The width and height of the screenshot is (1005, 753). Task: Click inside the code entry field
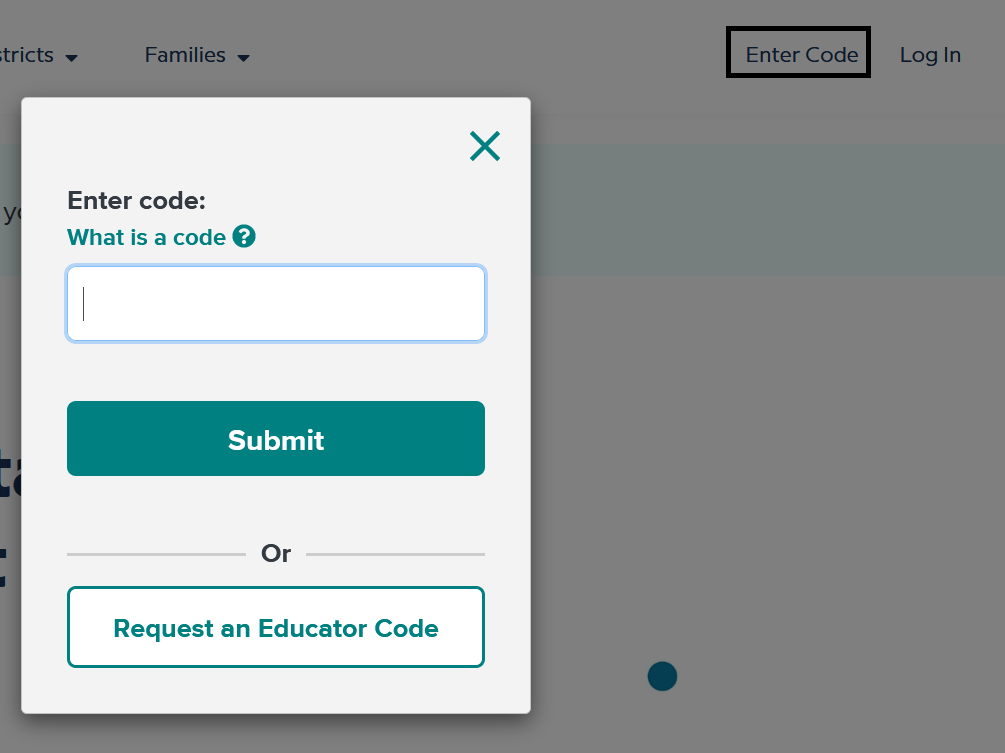(275, 303)
